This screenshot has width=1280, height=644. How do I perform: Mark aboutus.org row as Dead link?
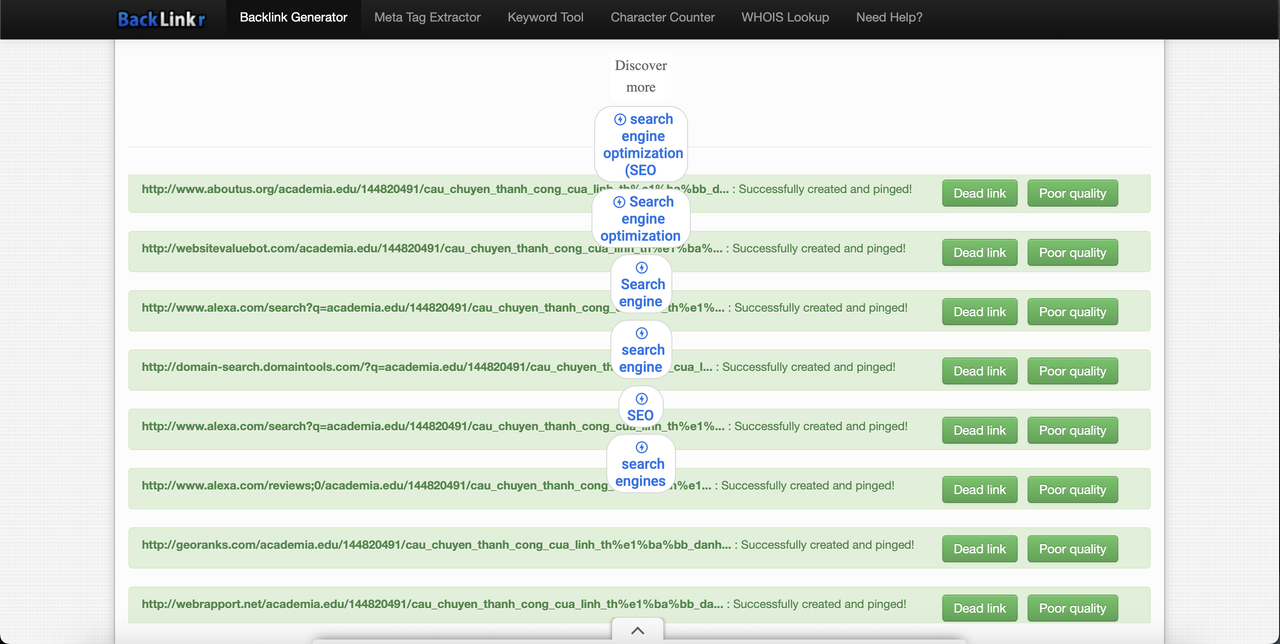pos(980,193)
